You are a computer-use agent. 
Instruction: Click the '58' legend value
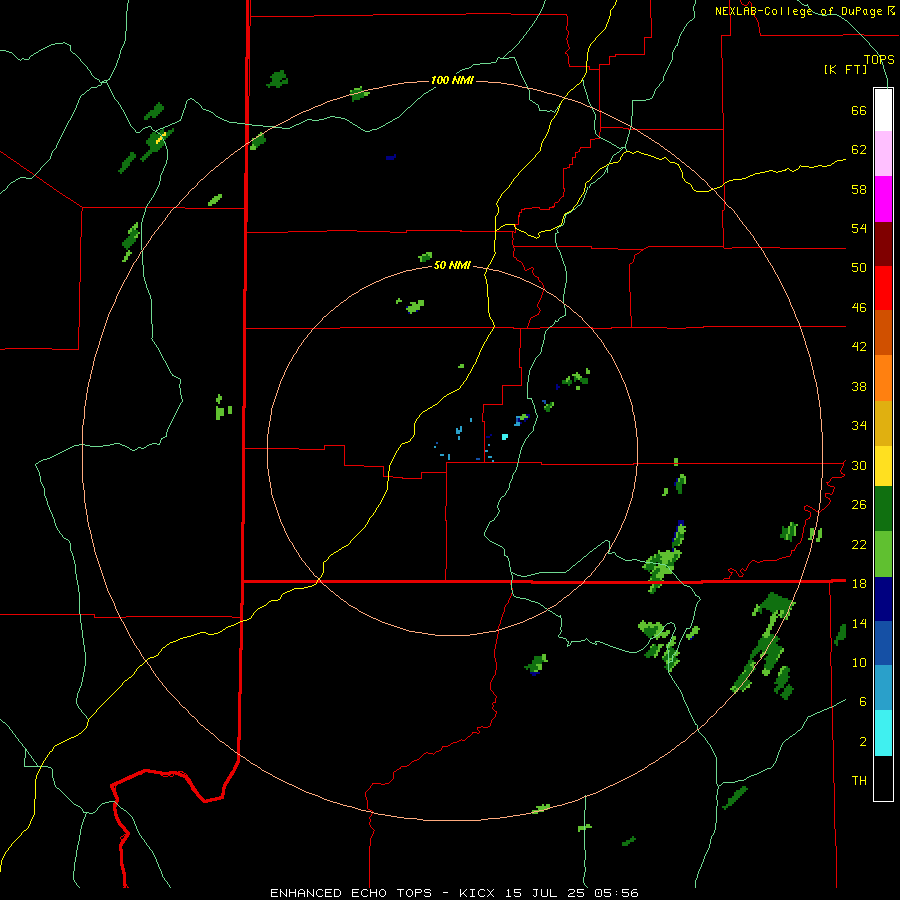coord(859,189)
